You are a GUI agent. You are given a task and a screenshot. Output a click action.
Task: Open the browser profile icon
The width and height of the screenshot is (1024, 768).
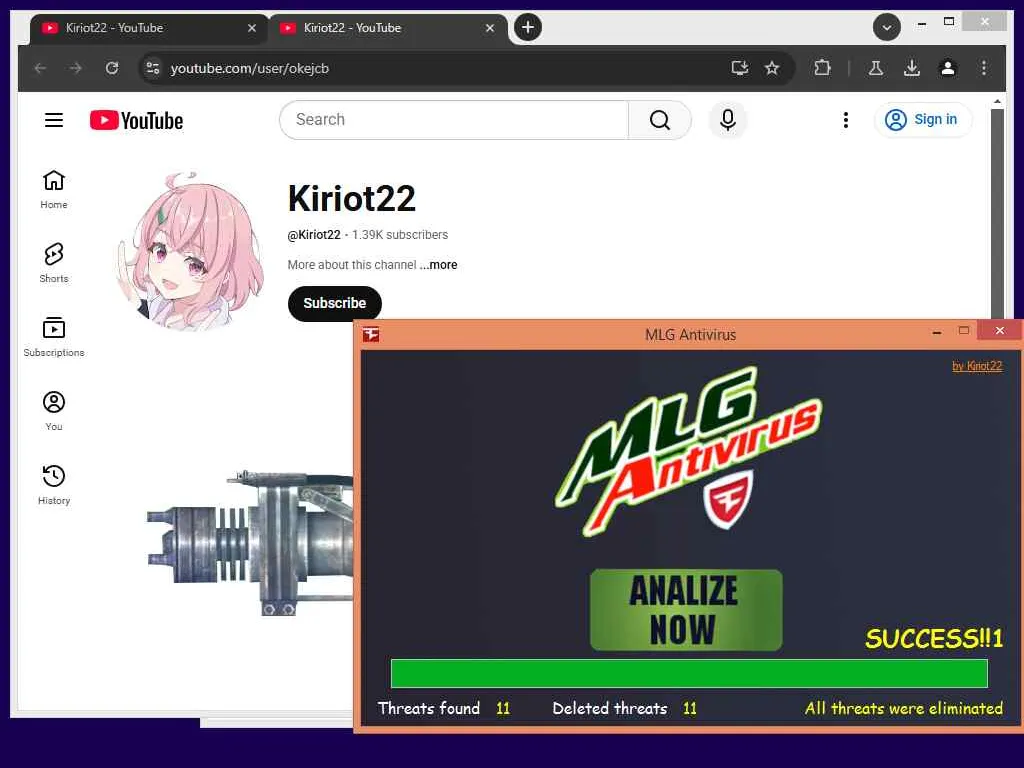click(x=948, y=68)
